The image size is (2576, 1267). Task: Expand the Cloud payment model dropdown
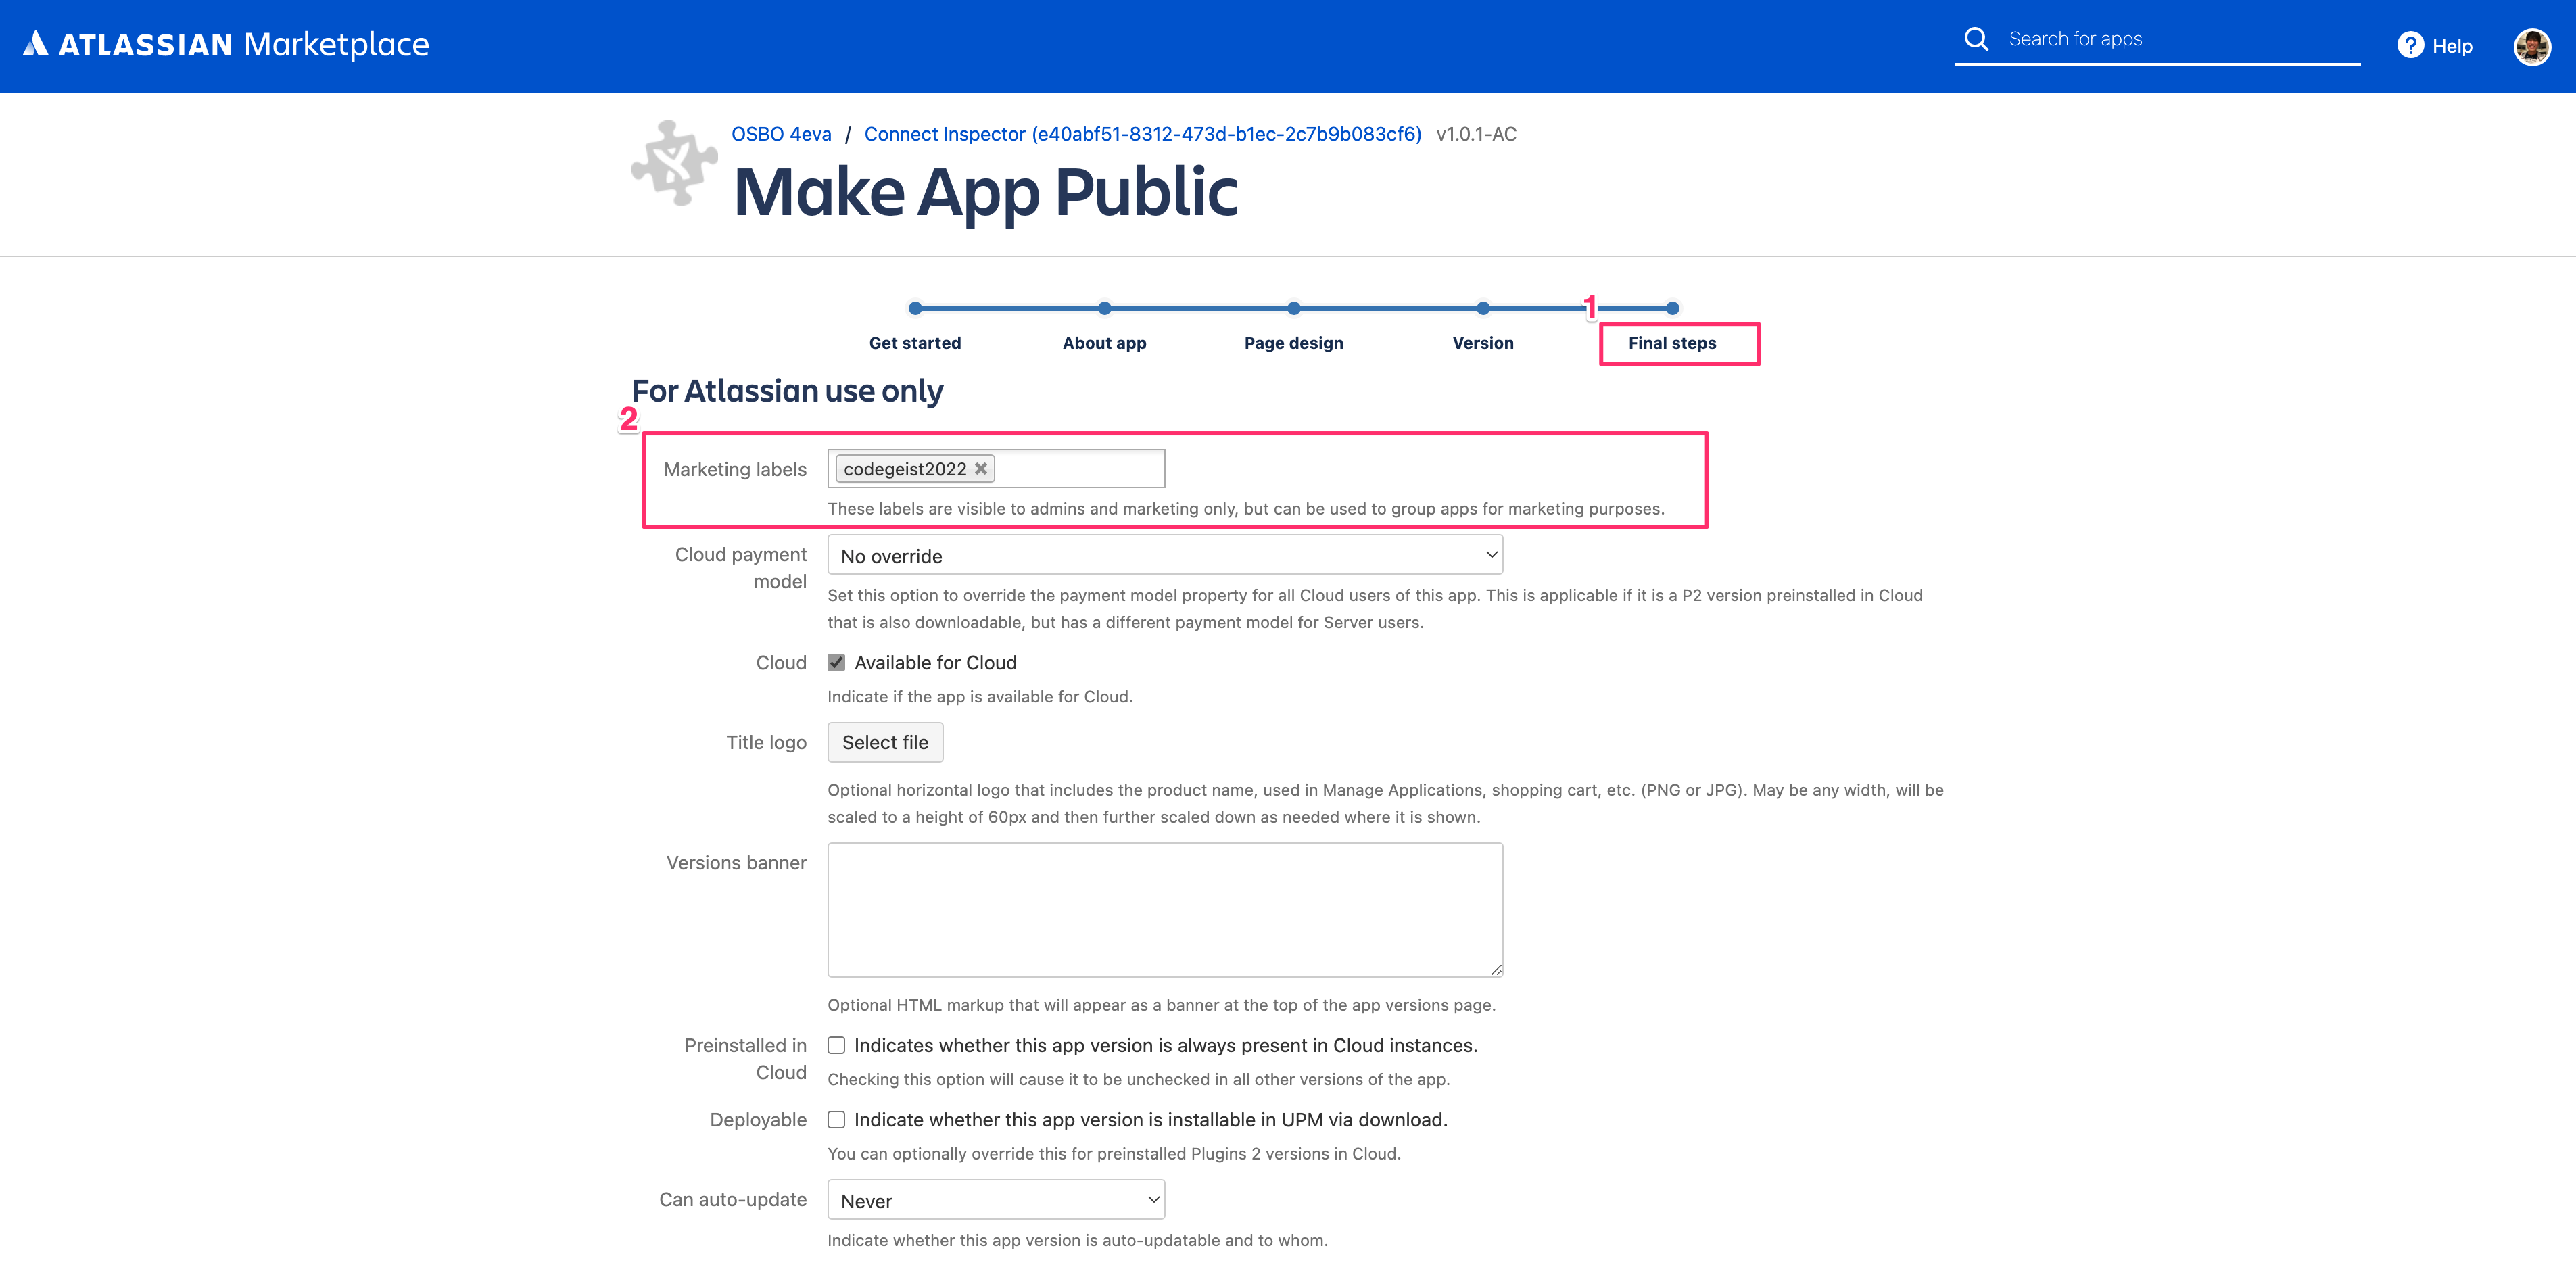pos(1165,555)
